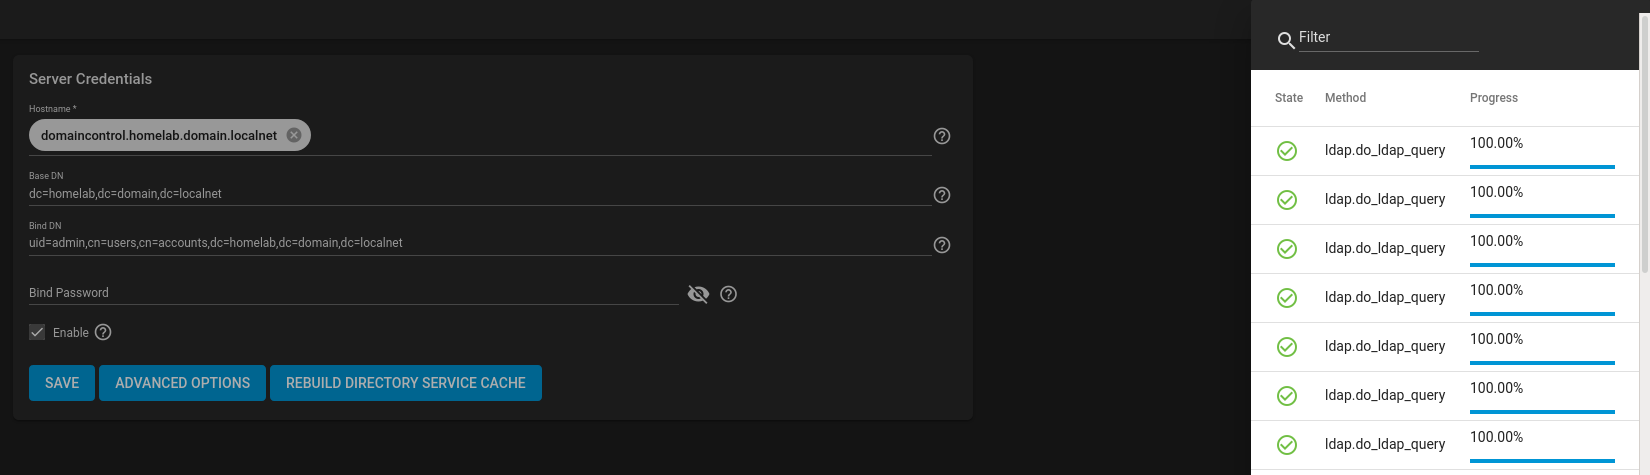Sort jobs by the Progress column
This screenshot has height=475, width=1650.
(1494, 98)
